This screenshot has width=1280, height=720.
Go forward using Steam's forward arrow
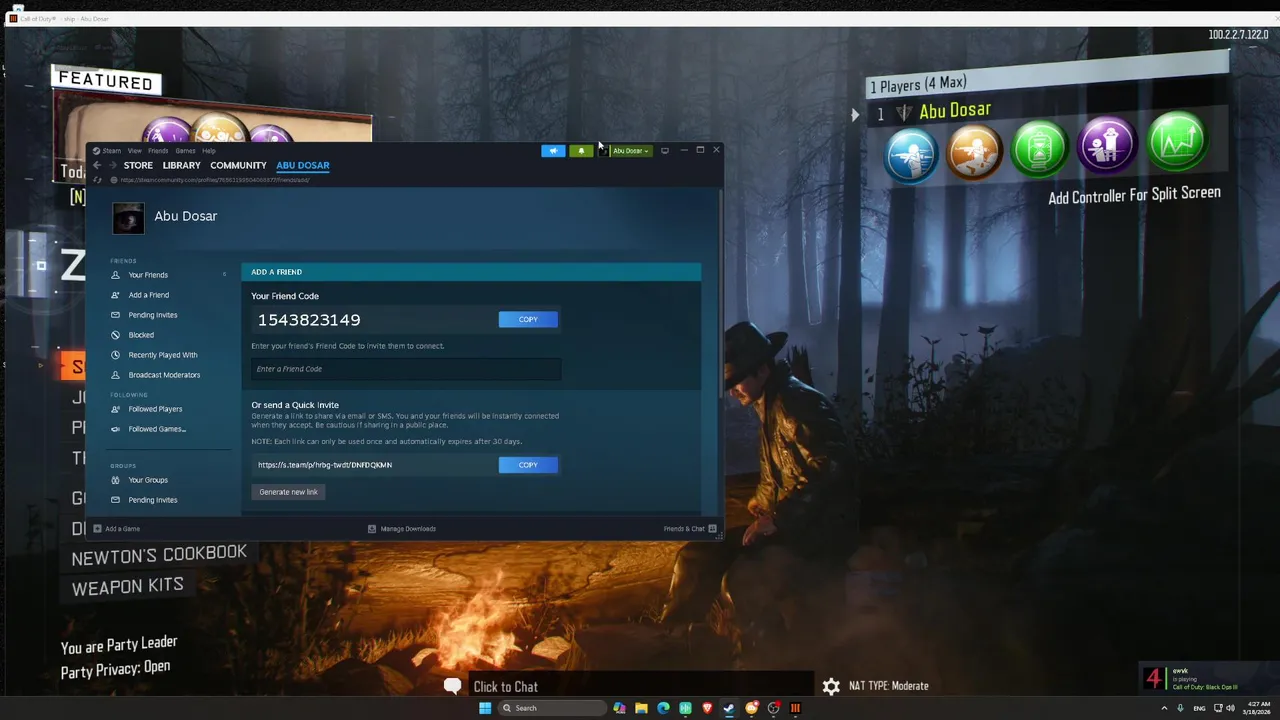(x=112, y=165)
